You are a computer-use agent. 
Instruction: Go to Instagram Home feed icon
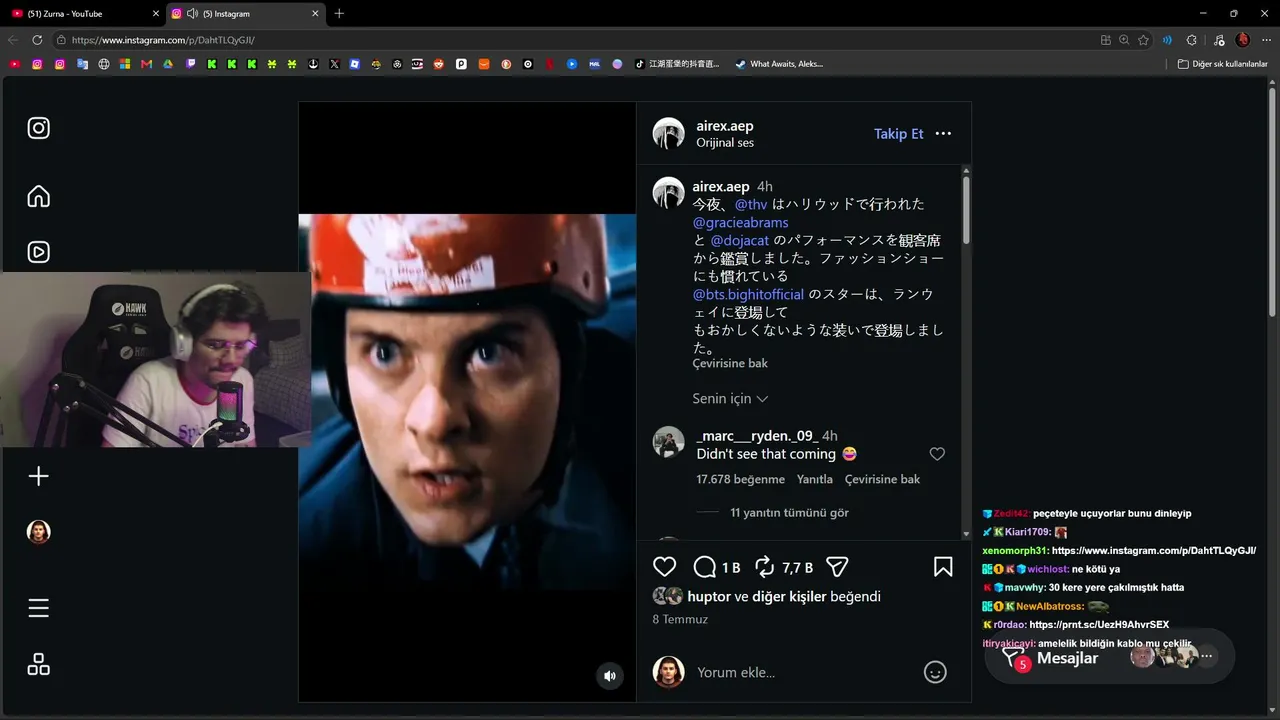39,196
